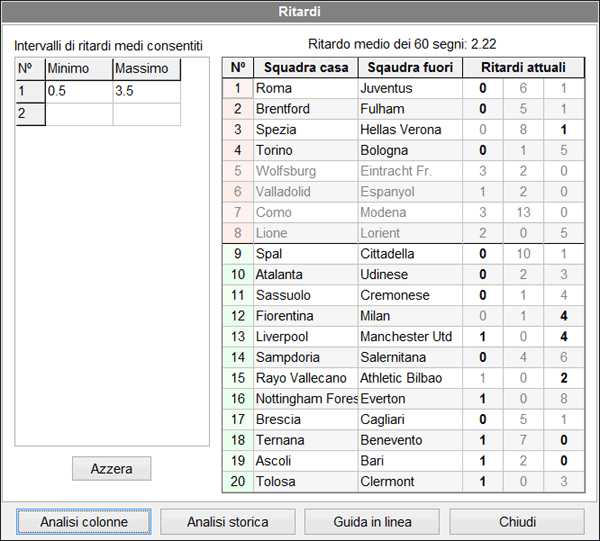Edit Massimo value 3.5 in row 1
600x541 pixels.
click(146, 91)
